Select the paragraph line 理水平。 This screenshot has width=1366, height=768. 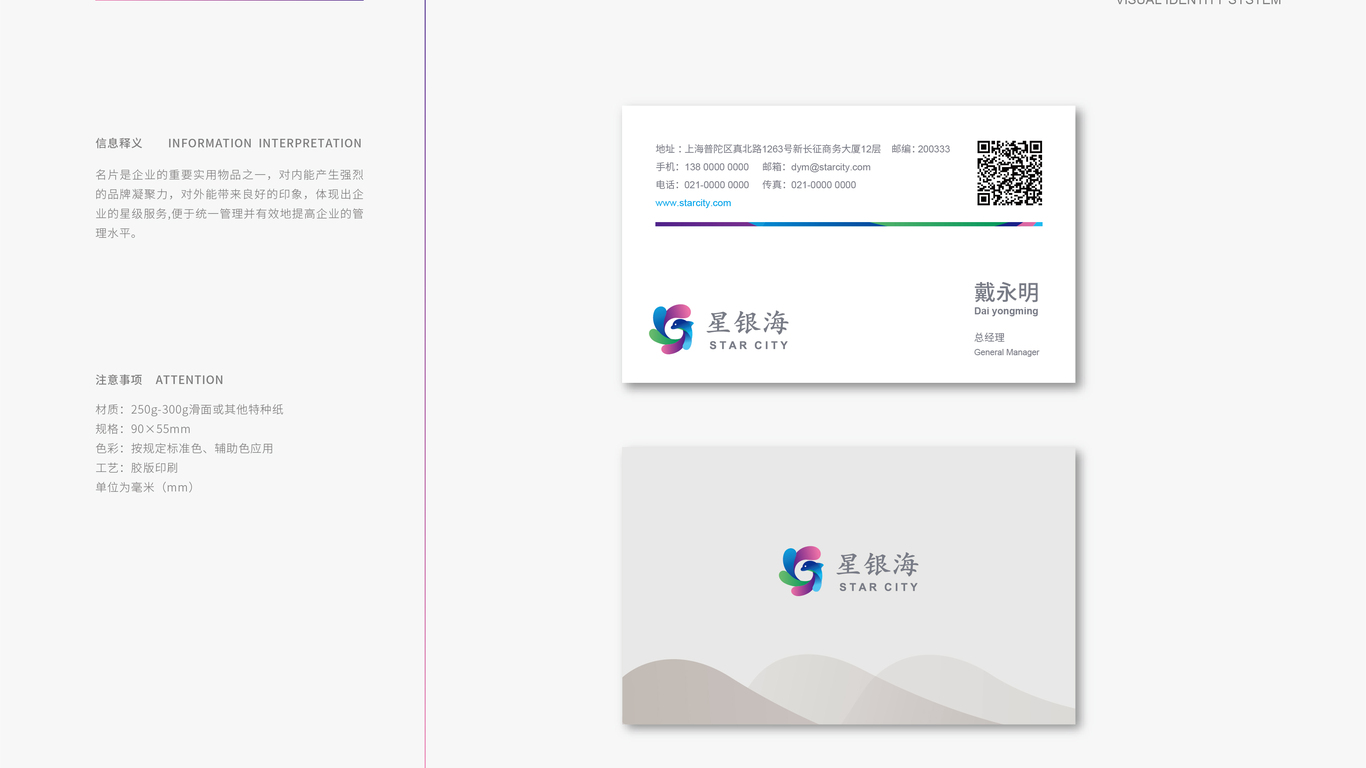tap(117, 233)
